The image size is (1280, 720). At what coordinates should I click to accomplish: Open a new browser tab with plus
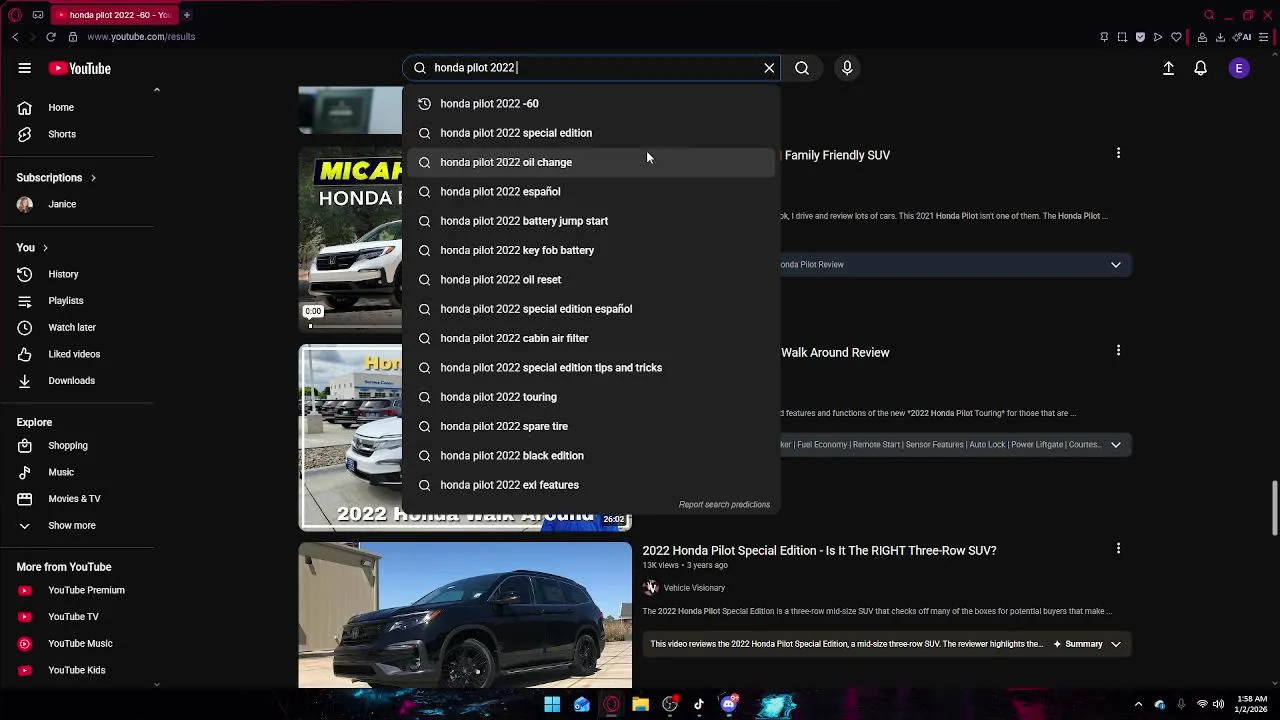pos(187,15)
